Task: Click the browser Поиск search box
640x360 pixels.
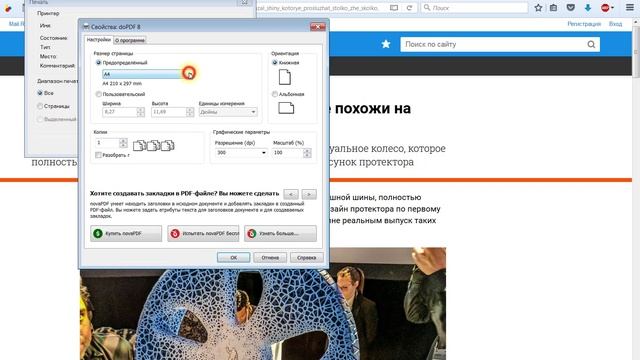Action: point(474,8)
